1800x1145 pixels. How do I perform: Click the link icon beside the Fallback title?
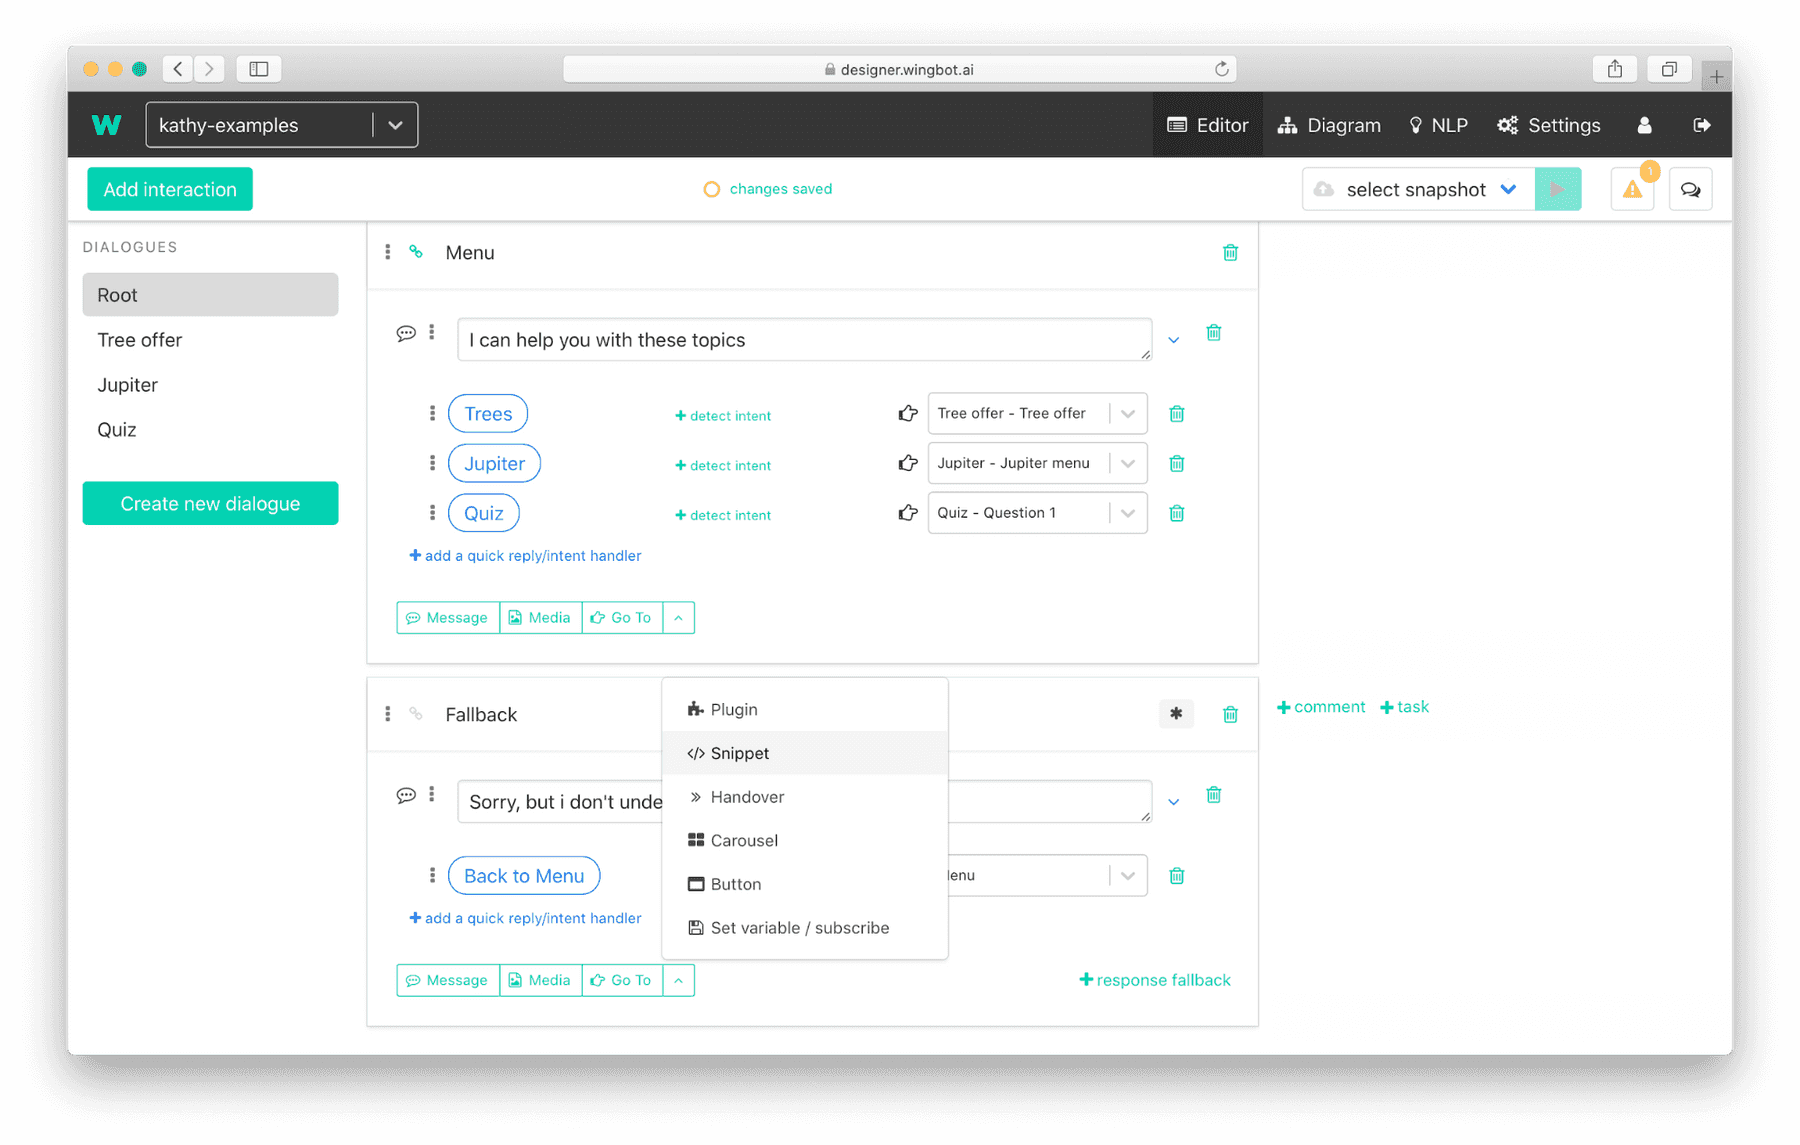416,714
